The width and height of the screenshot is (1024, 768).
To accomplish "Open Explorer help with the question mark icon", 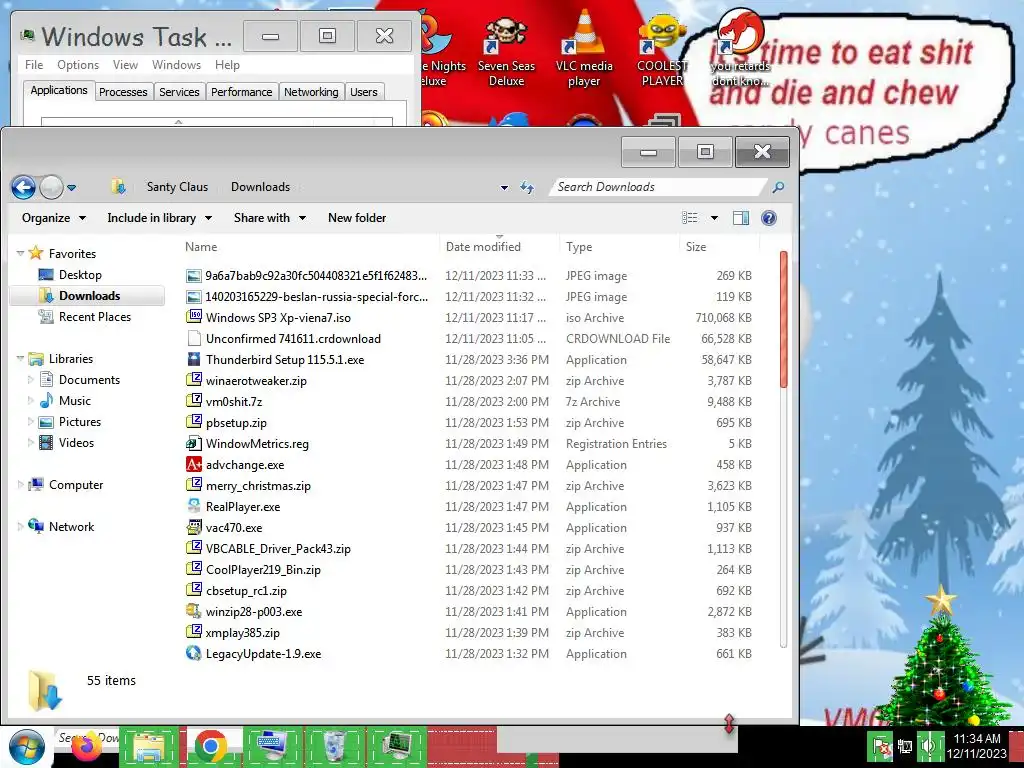I will 769,218.
